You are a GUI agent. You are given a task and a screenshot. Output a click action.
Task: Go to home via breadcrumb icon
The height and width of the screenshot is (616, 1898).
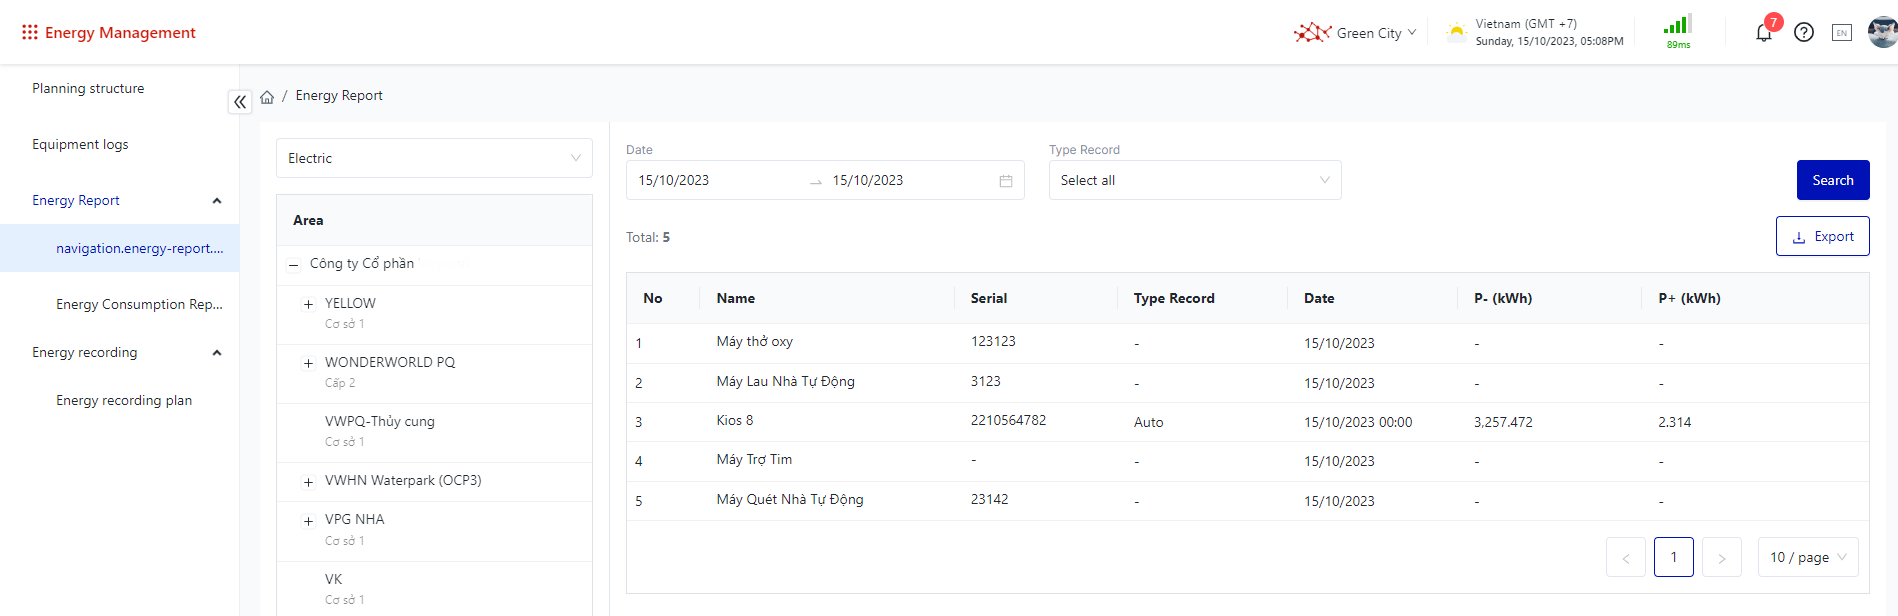tap(267, 97)
